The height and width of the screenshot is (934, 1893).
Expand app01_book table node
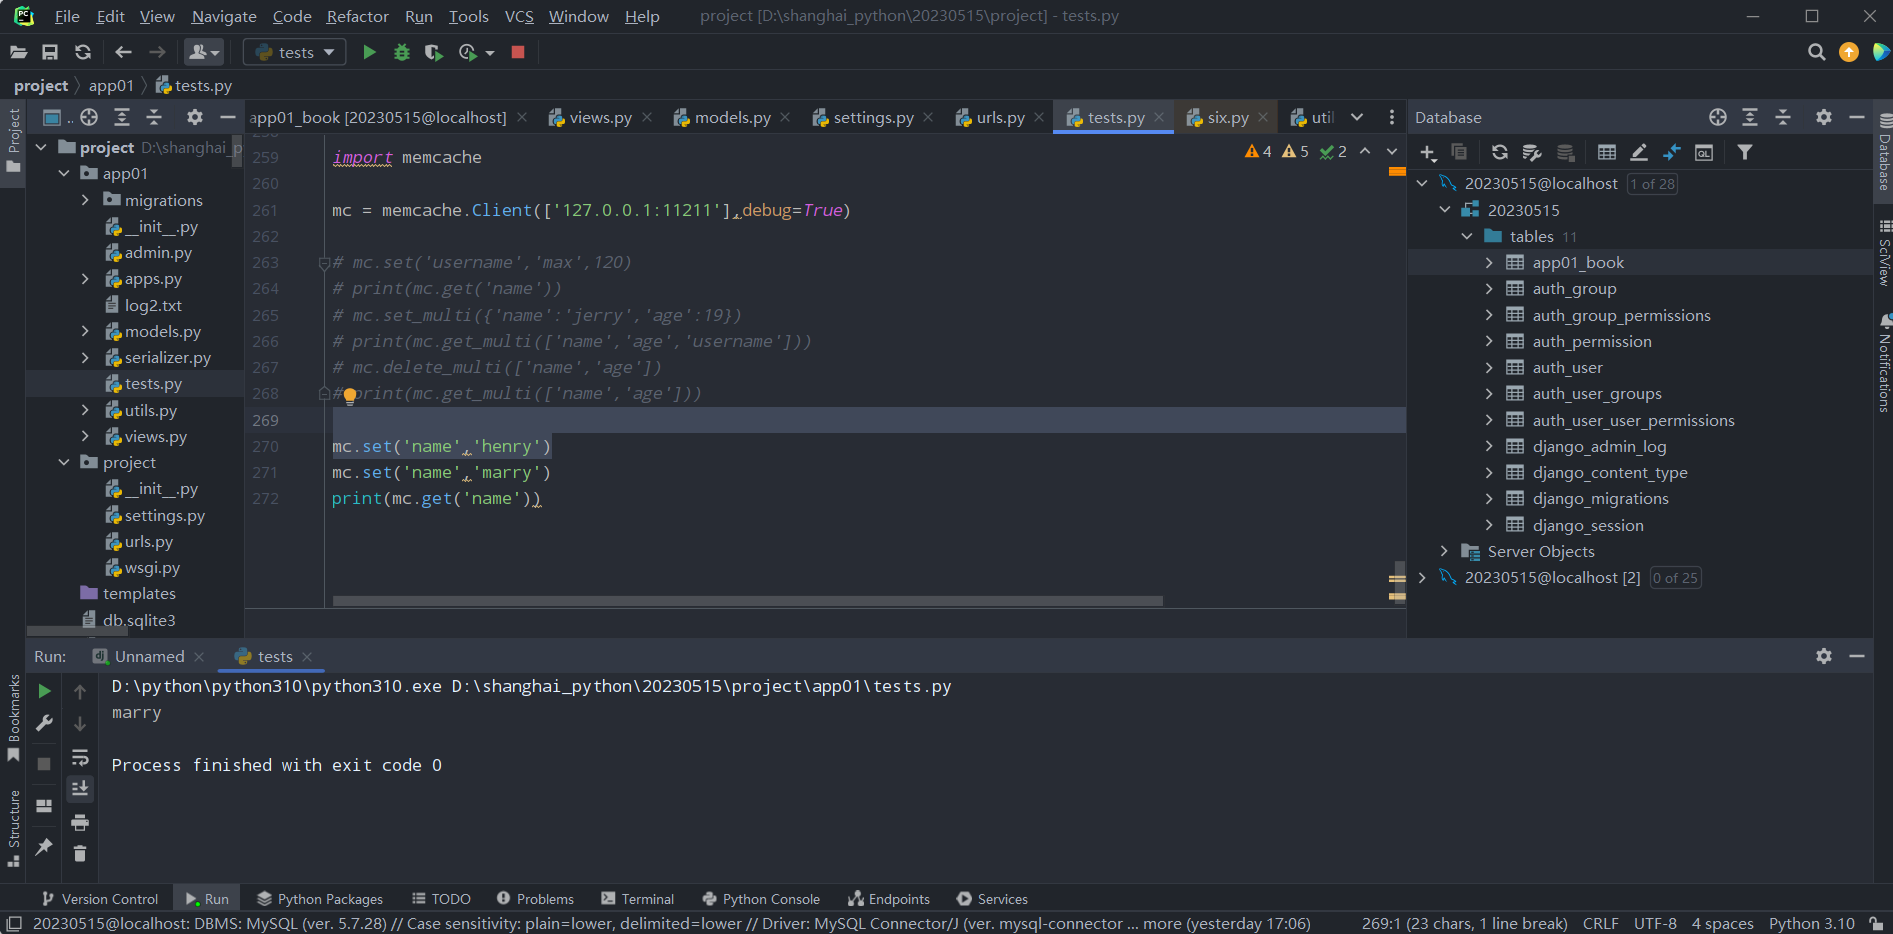coord(1489,262)
